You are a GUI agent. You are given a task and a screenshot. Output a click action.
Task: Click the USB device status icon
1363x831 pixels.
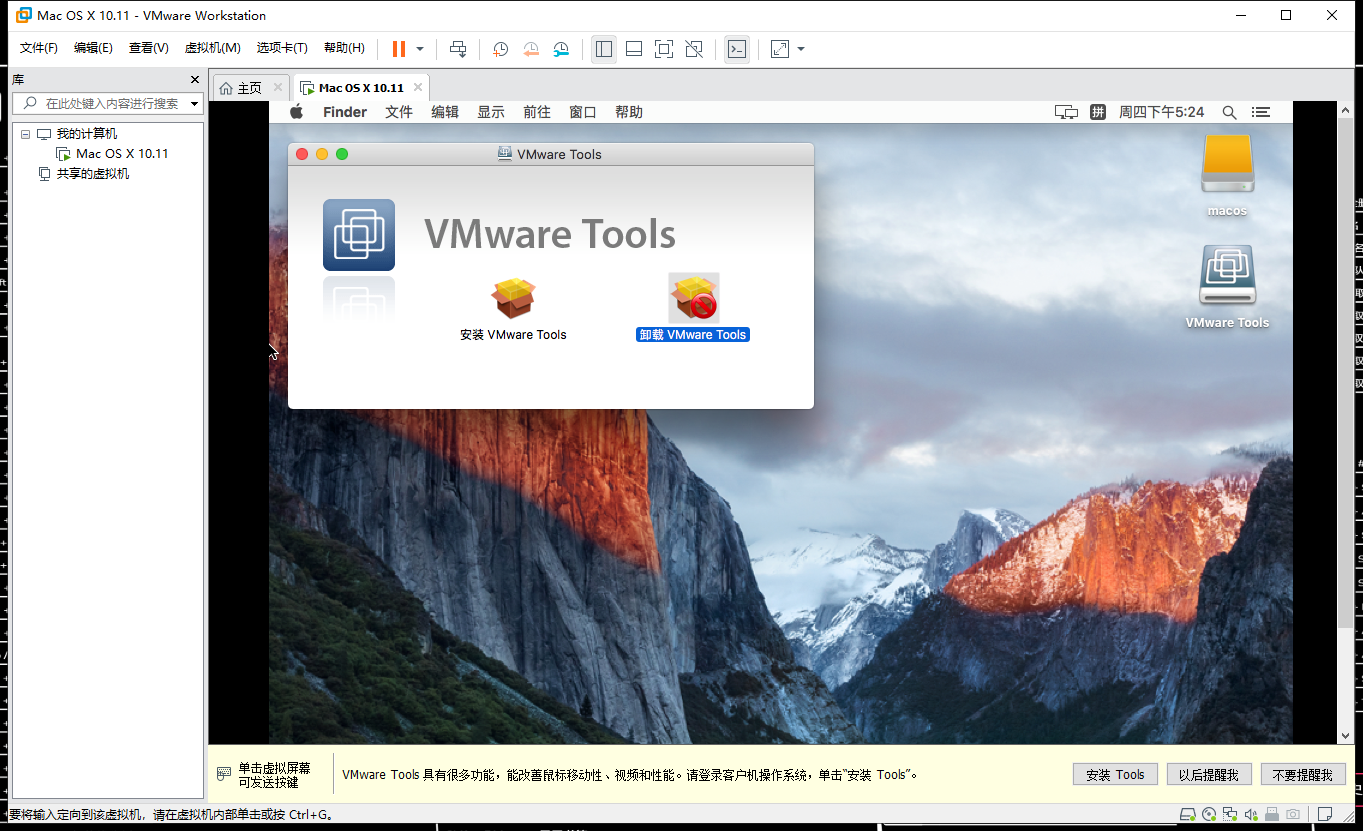tap(1272, 814)
